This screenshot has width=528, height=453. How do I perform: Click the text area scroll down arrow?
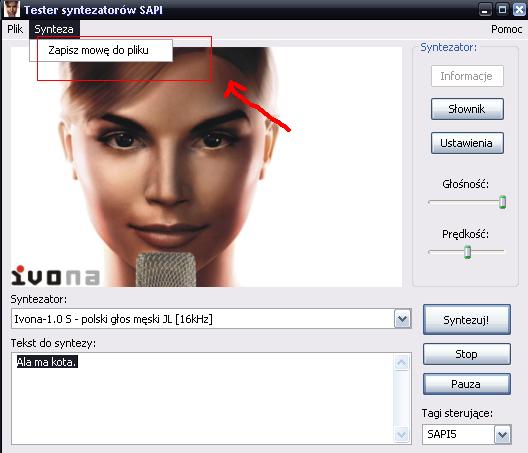pyautogui.click(x=402, y=434)
